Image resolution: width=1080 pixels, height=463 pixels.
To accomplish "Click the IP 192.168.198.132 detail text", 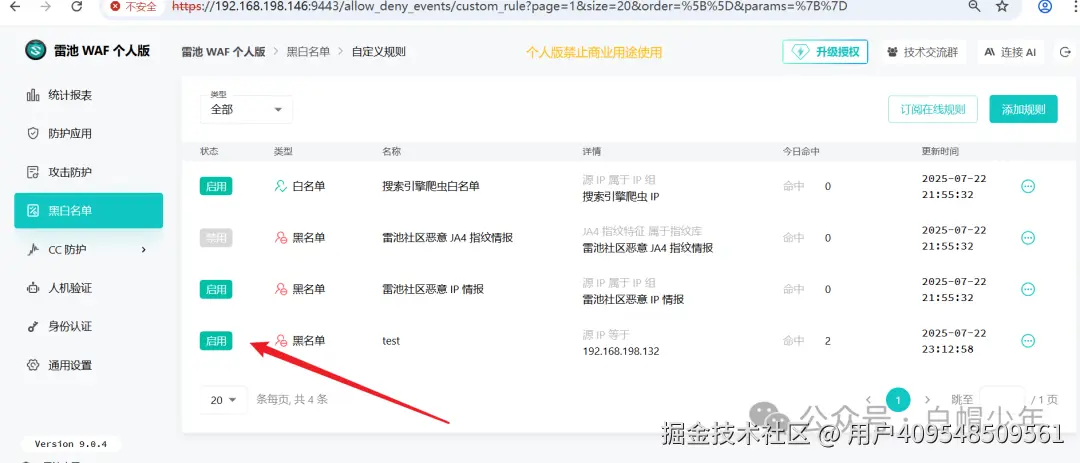I will [621, 351].
